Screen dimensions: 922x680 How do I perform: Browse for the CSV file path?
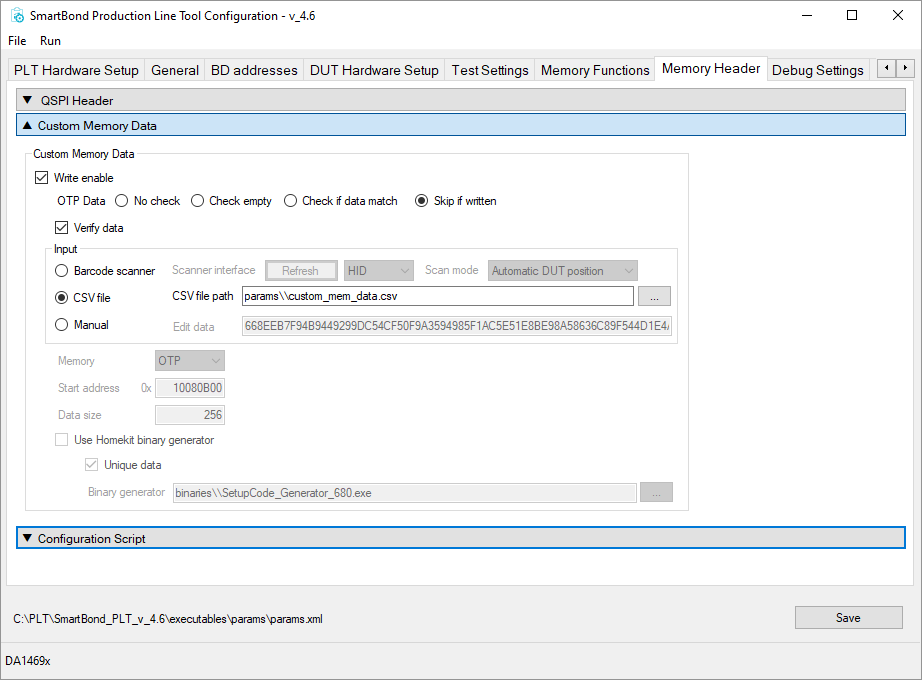click(x=654, y=296)
